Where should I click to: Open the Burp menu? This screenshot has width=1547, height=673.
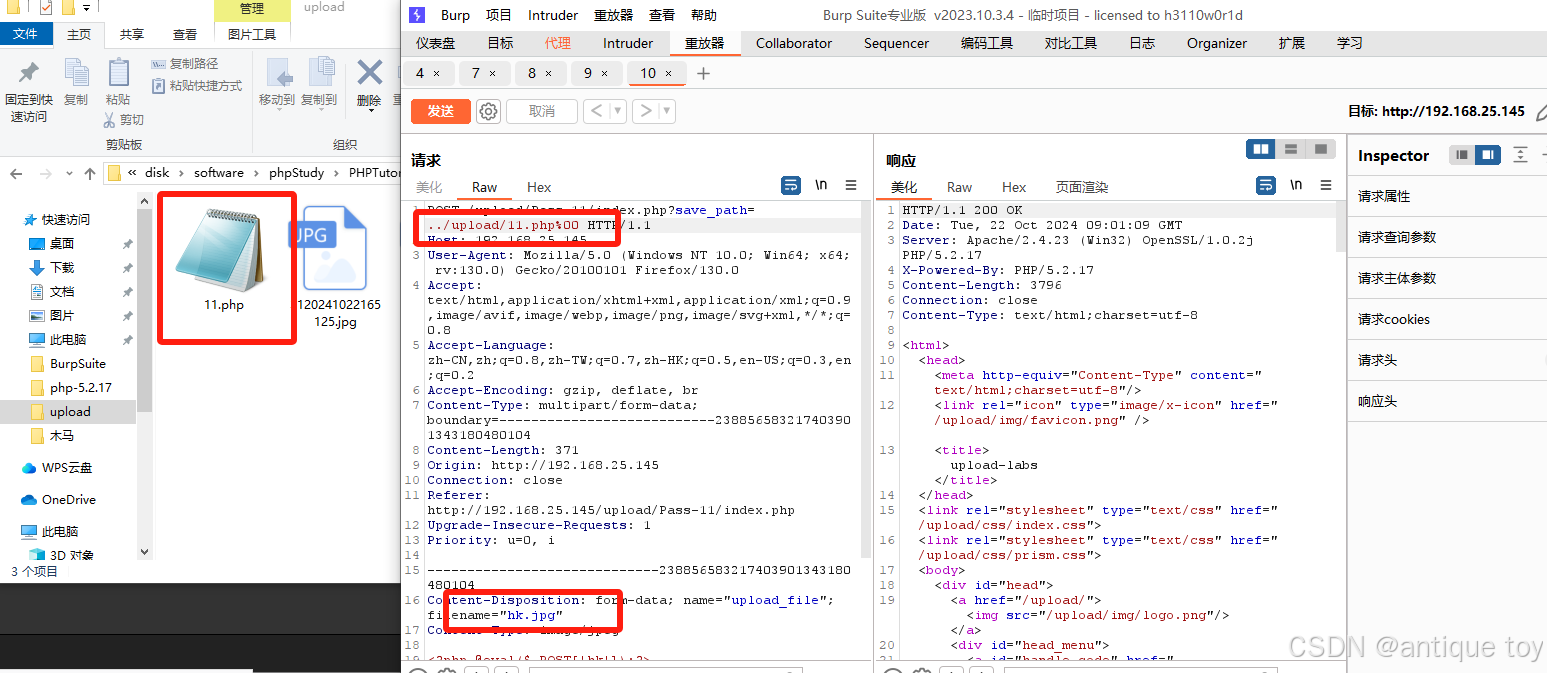[x=455, y=15]
